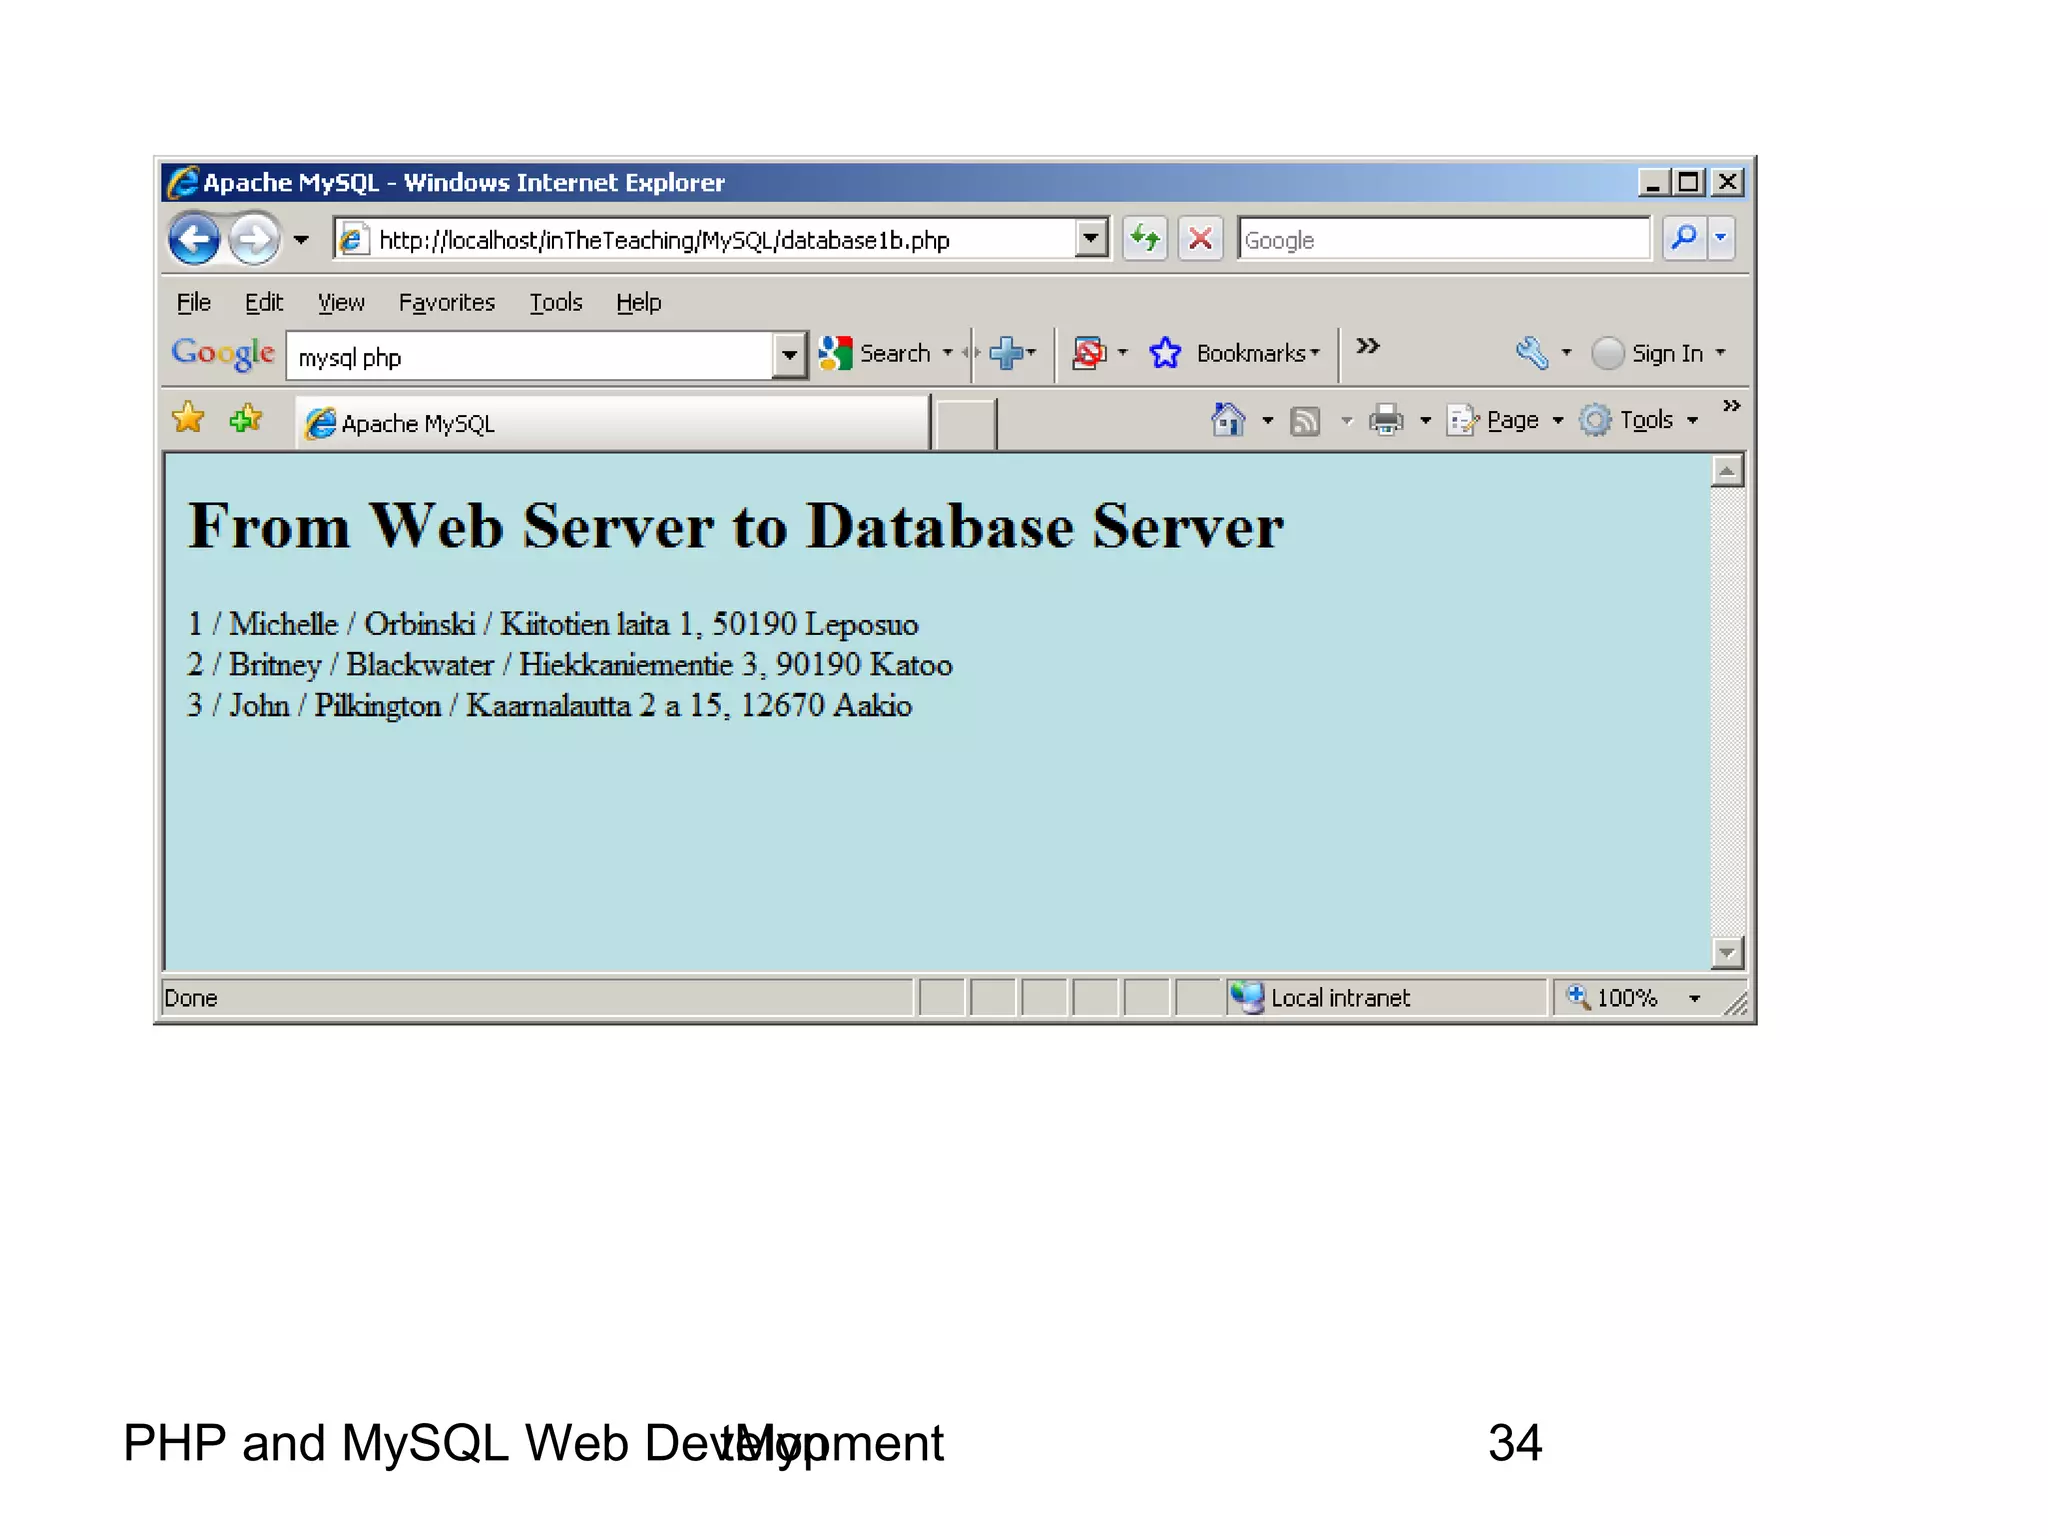Click the Home icon

(1228, 420)
